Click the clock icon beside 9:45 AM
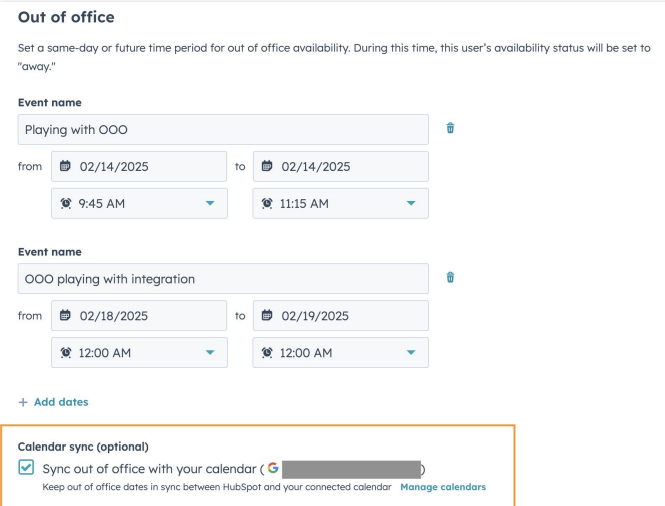 point(65,203)
